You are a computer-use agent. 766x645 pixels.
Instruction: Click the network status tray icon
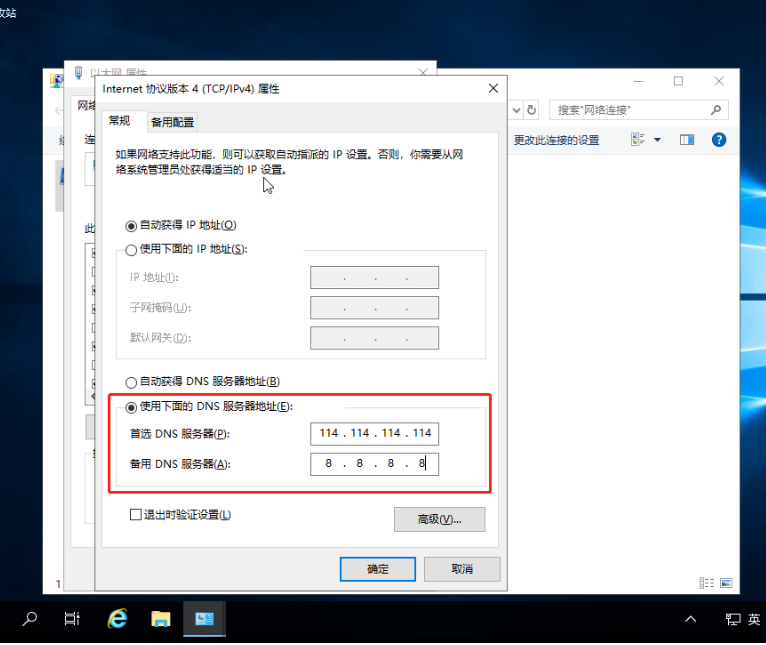(733, 620)
